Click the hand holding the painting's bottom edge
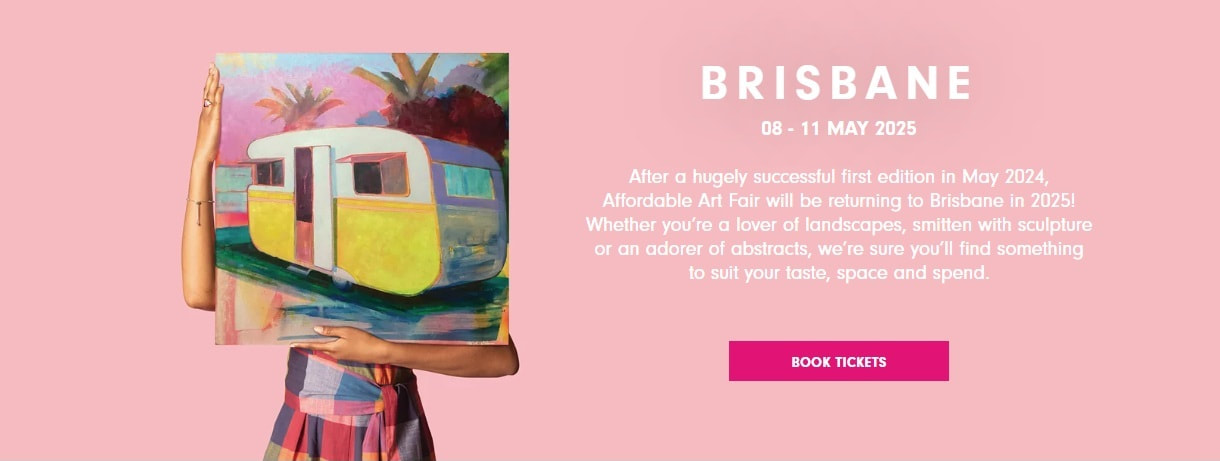The image size is (1220, 461). click(x=352, y=344)
